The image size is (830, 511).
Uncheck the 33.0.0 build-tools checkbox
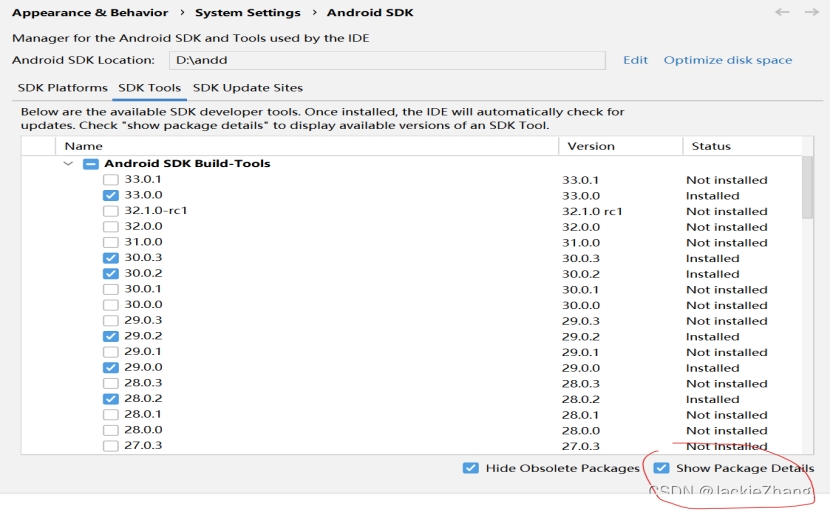coord(111,195)
